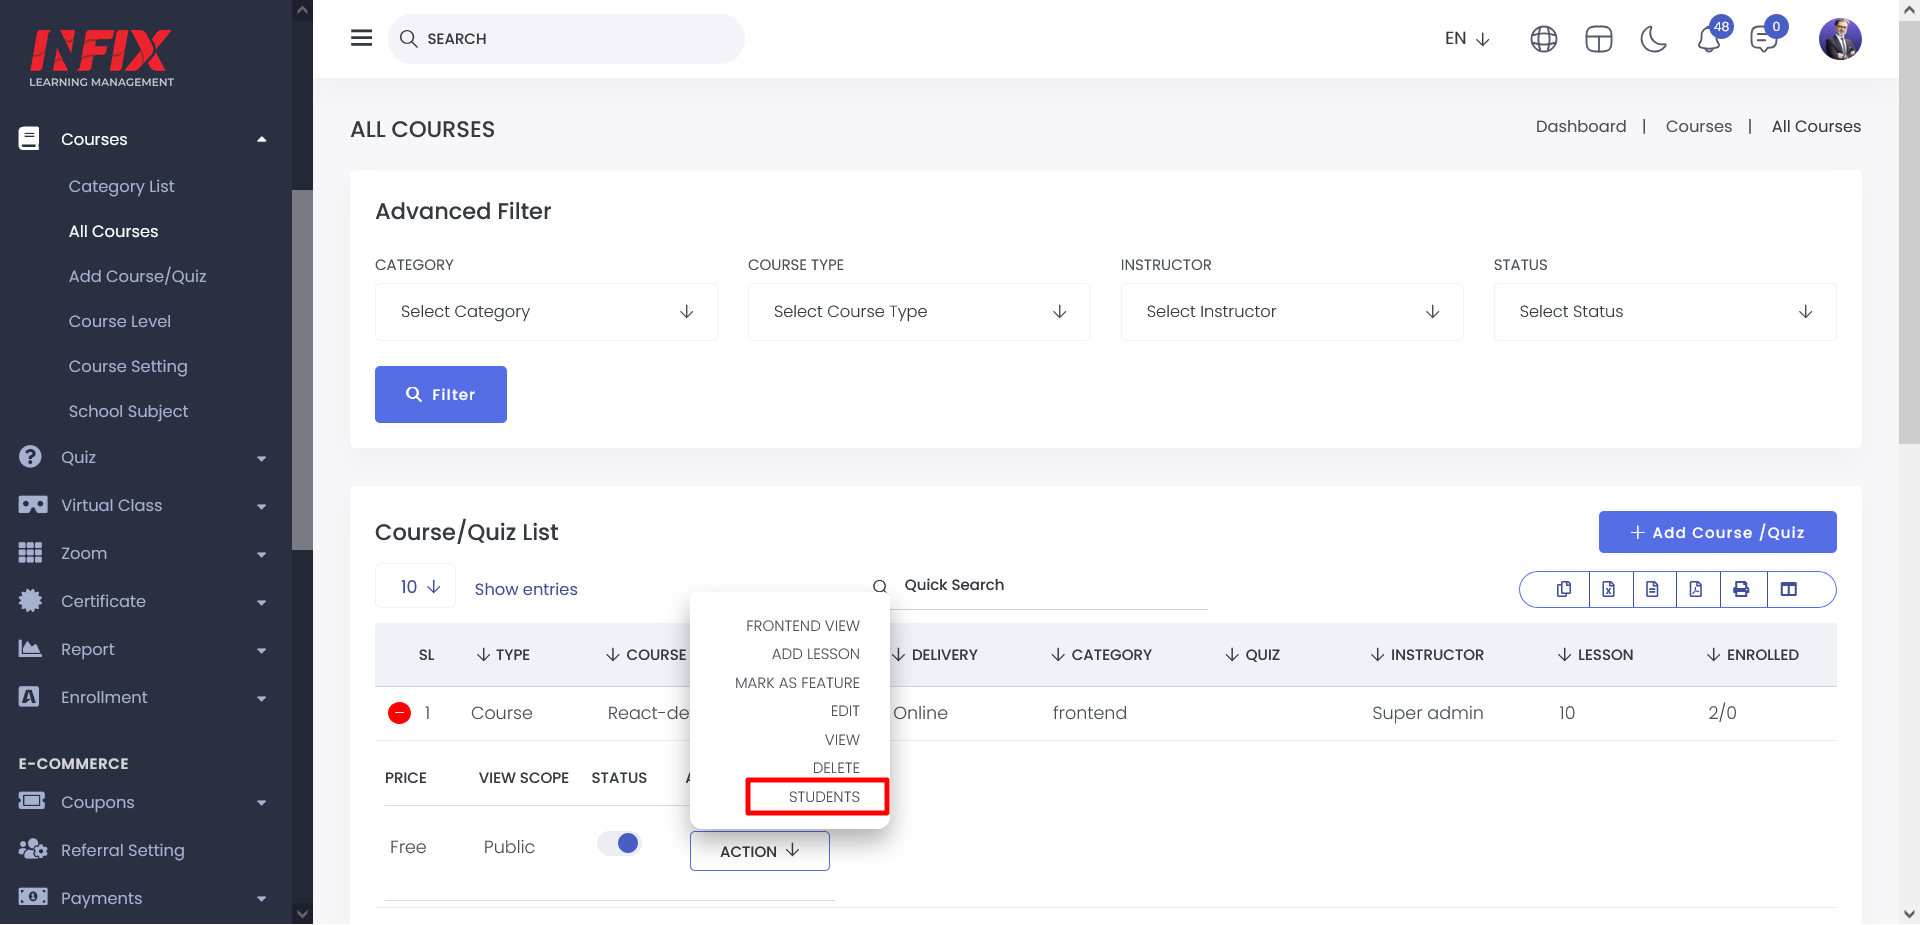Click the globe website icon

pyautogui.click(x=1543, y=40)
